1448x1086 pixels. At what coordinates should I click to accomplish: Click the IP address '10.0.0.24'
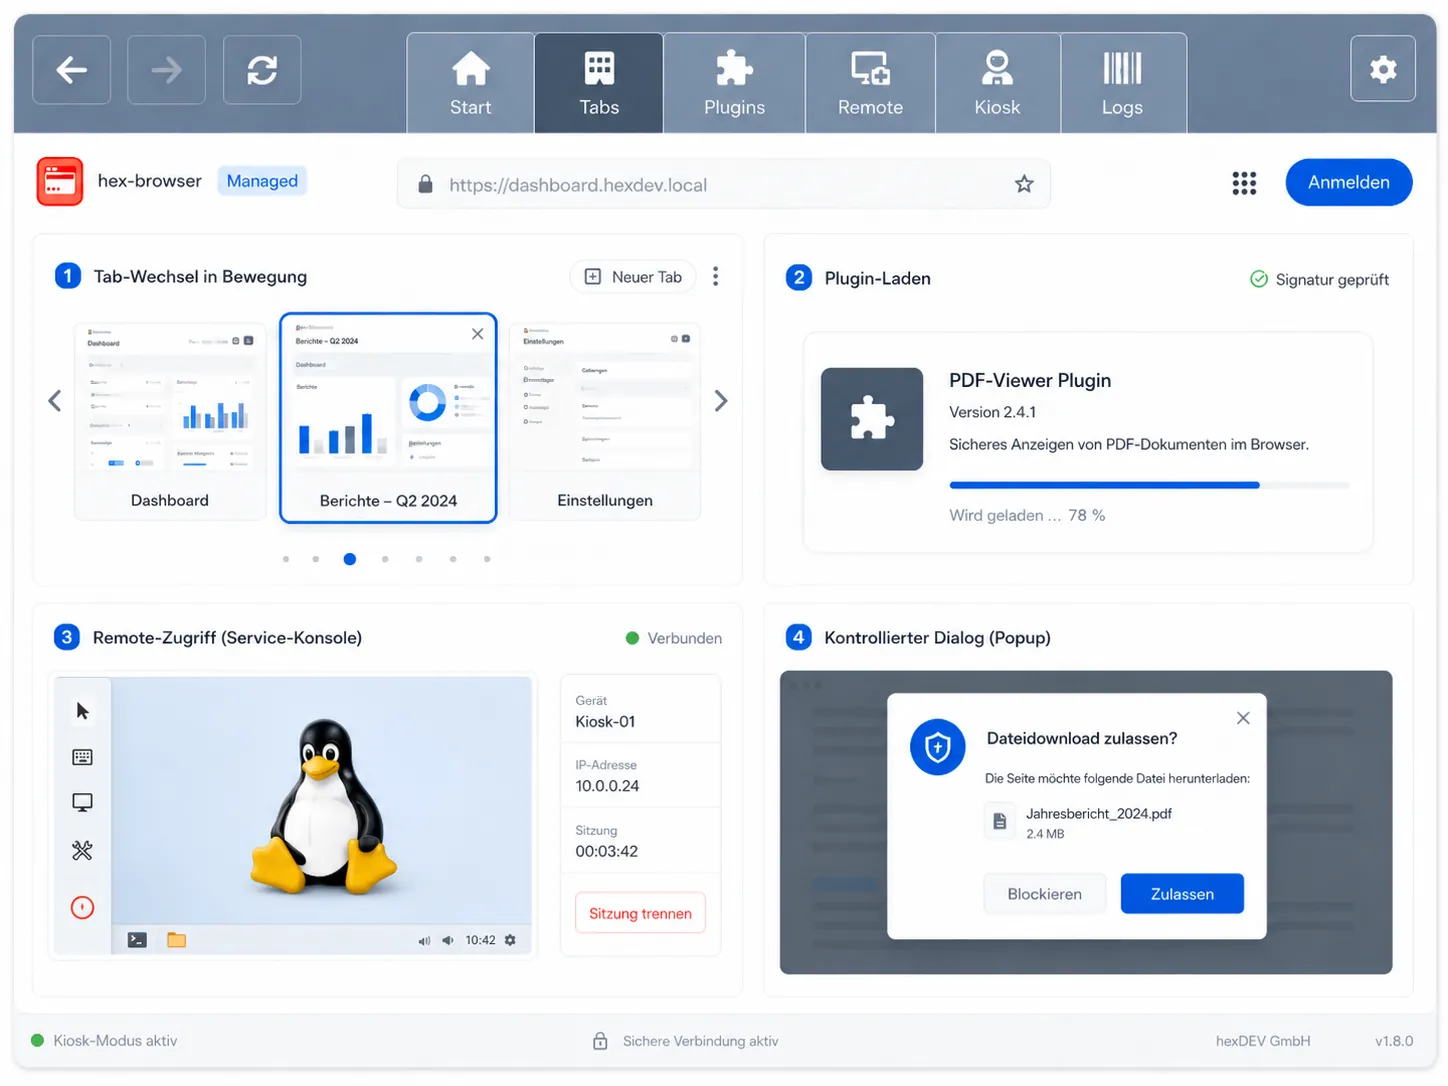(607, 786)
